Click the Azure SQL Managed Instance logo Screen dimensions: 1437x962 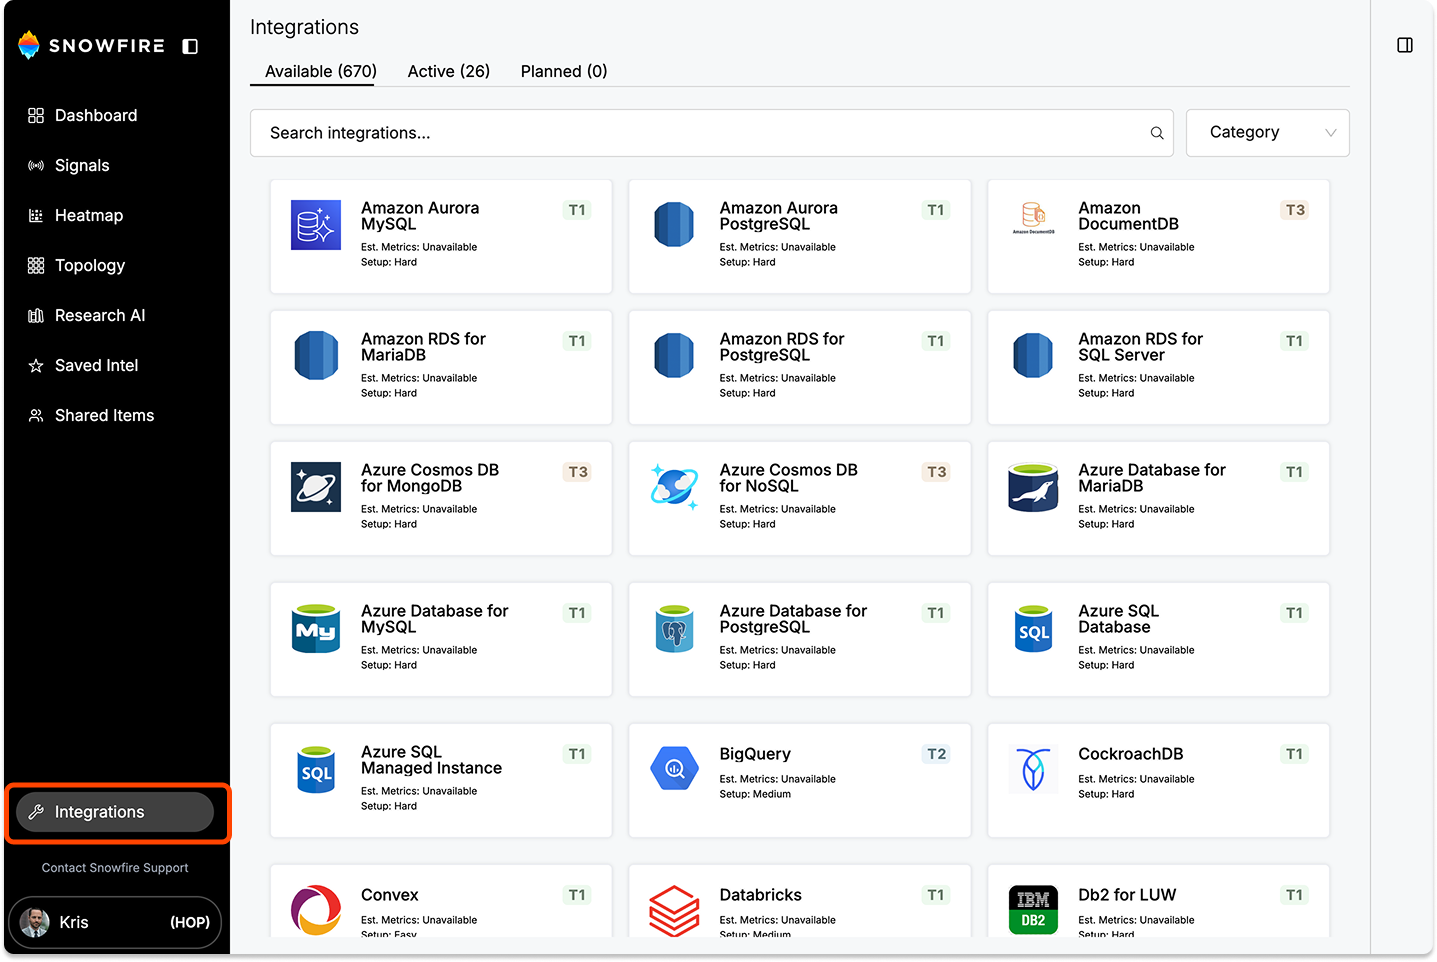pos(316,769)
